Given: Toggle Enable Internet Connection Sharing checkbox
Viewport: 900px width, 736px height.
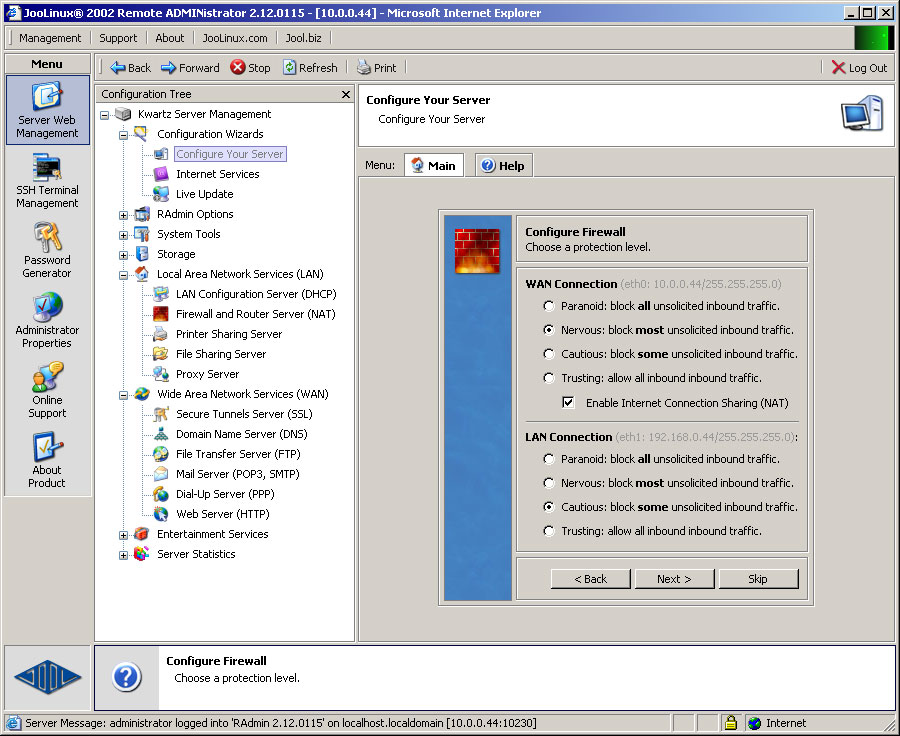Looking at the screenshot, I should point(568,403).
